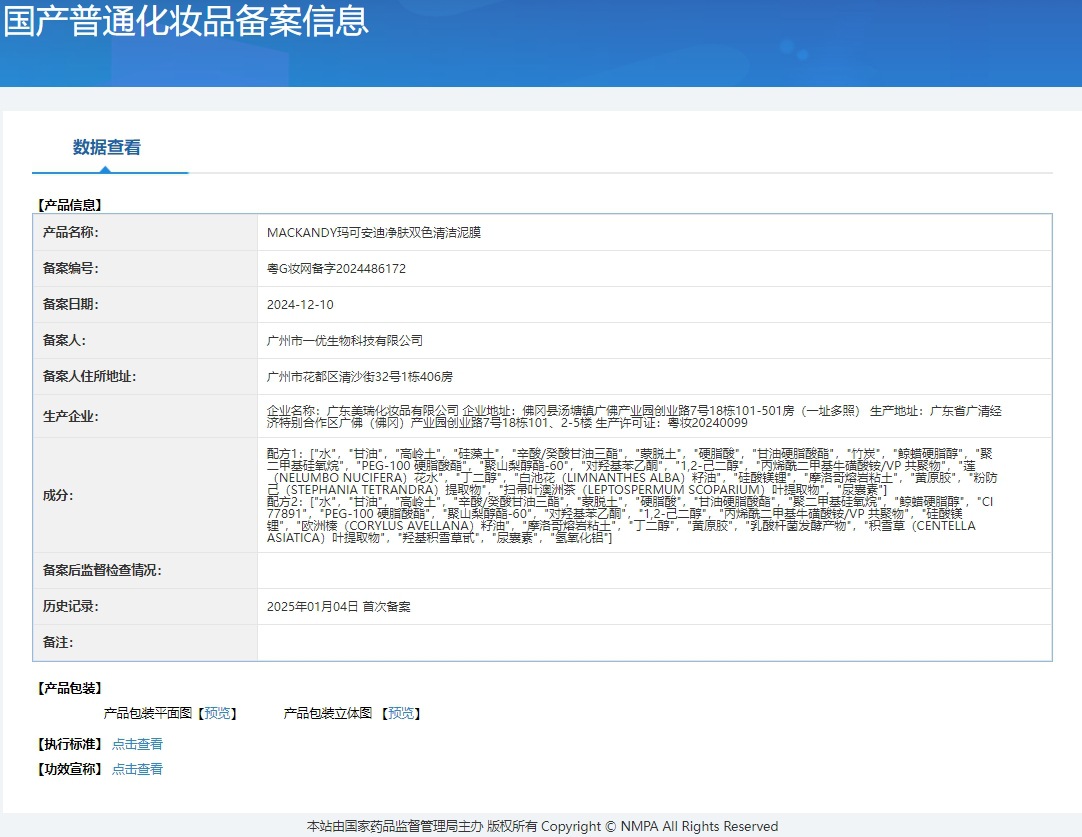
Task: Select company 广州市一优生物科技有限公司
Action: (345, 340)
